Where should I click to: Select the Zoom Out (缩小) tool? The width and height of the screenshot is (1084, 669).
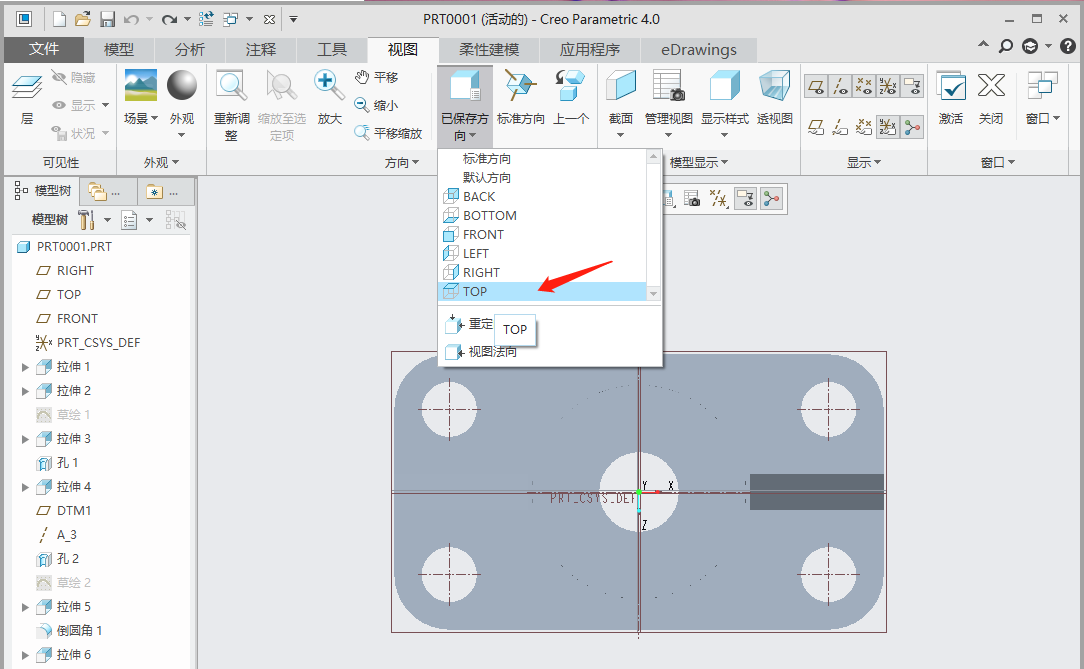coord(377,105)
